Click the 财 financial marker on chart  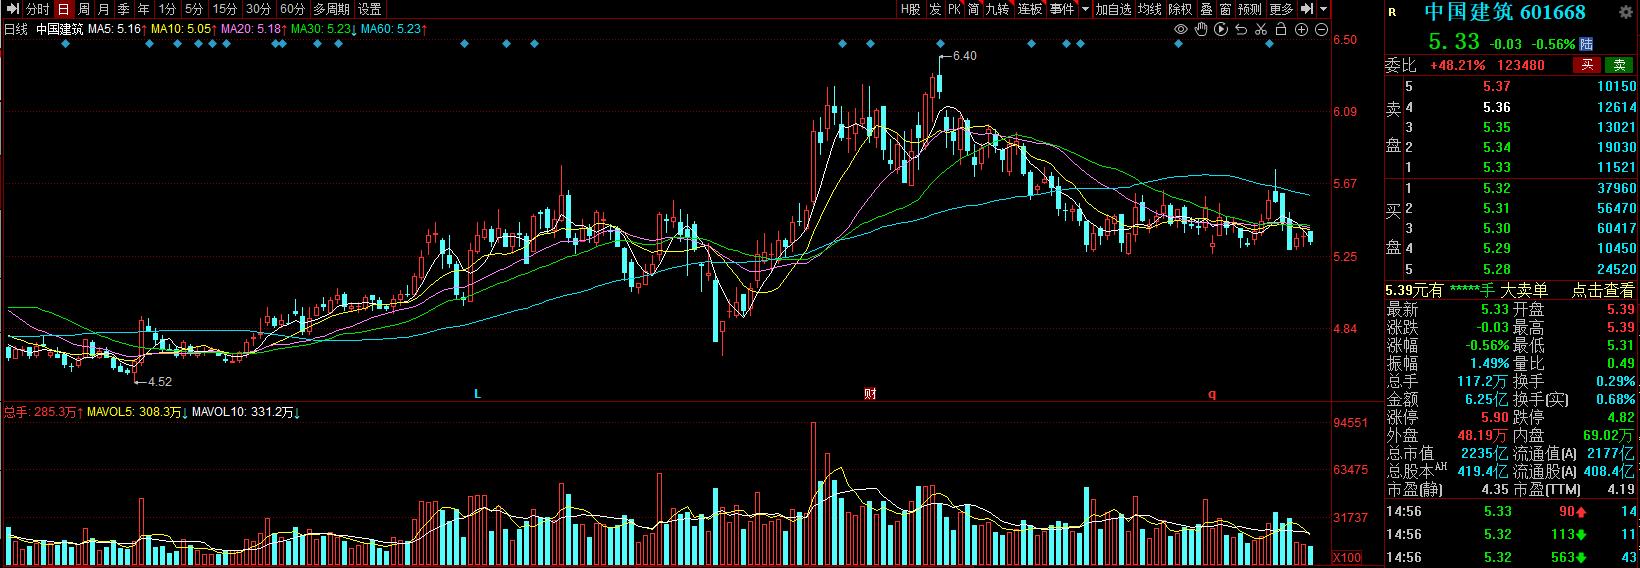click(x=870, y=394)
